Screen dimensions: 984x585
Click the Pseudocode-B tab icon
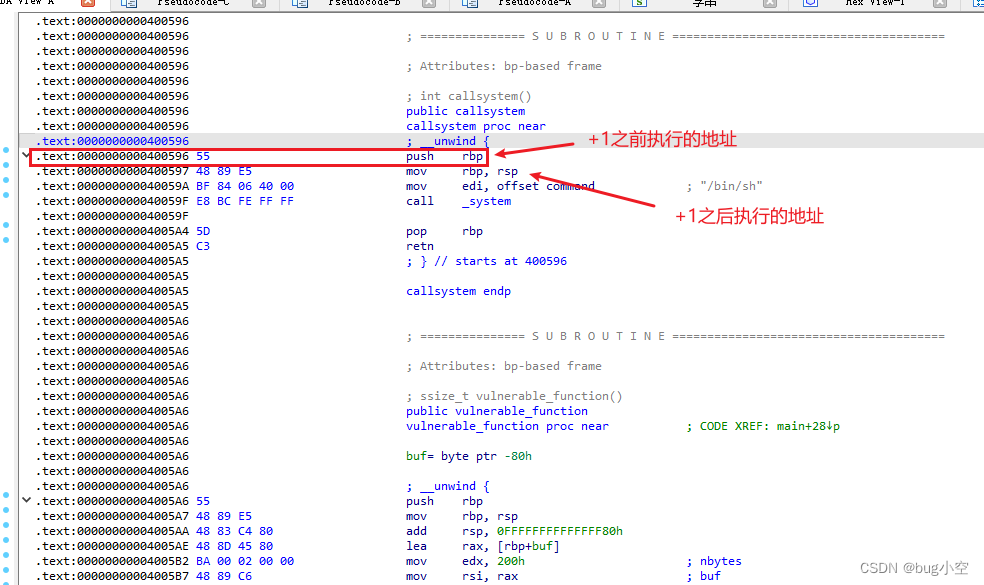[299, 3]
